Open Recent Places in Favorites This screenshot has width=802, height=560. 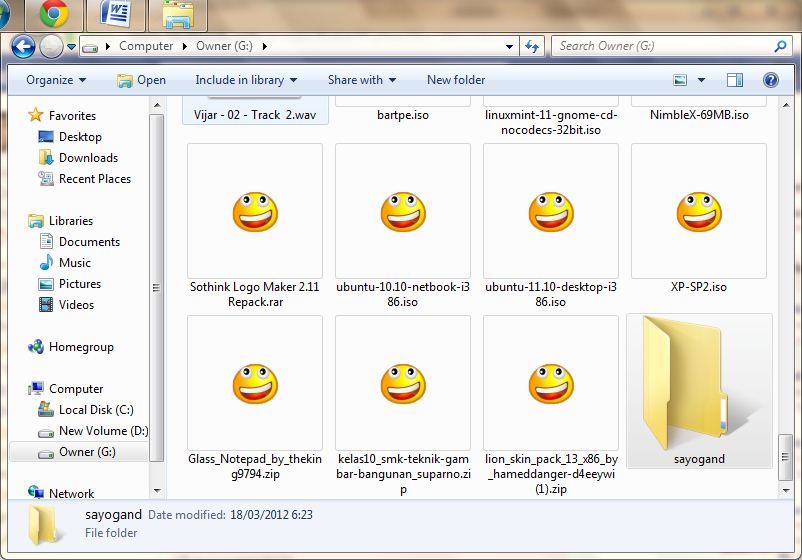[x=84, y=178]
